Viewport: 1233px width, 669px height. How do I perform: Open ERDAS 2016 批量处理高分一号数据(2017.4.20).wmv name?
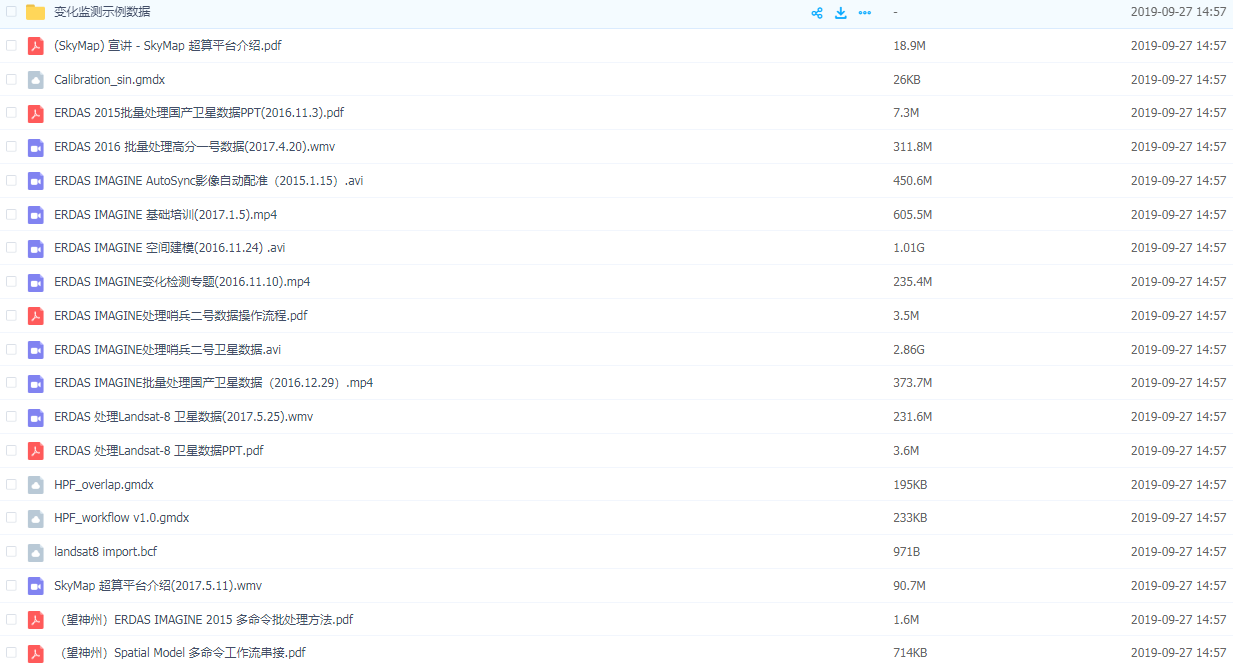pos(194,147)
